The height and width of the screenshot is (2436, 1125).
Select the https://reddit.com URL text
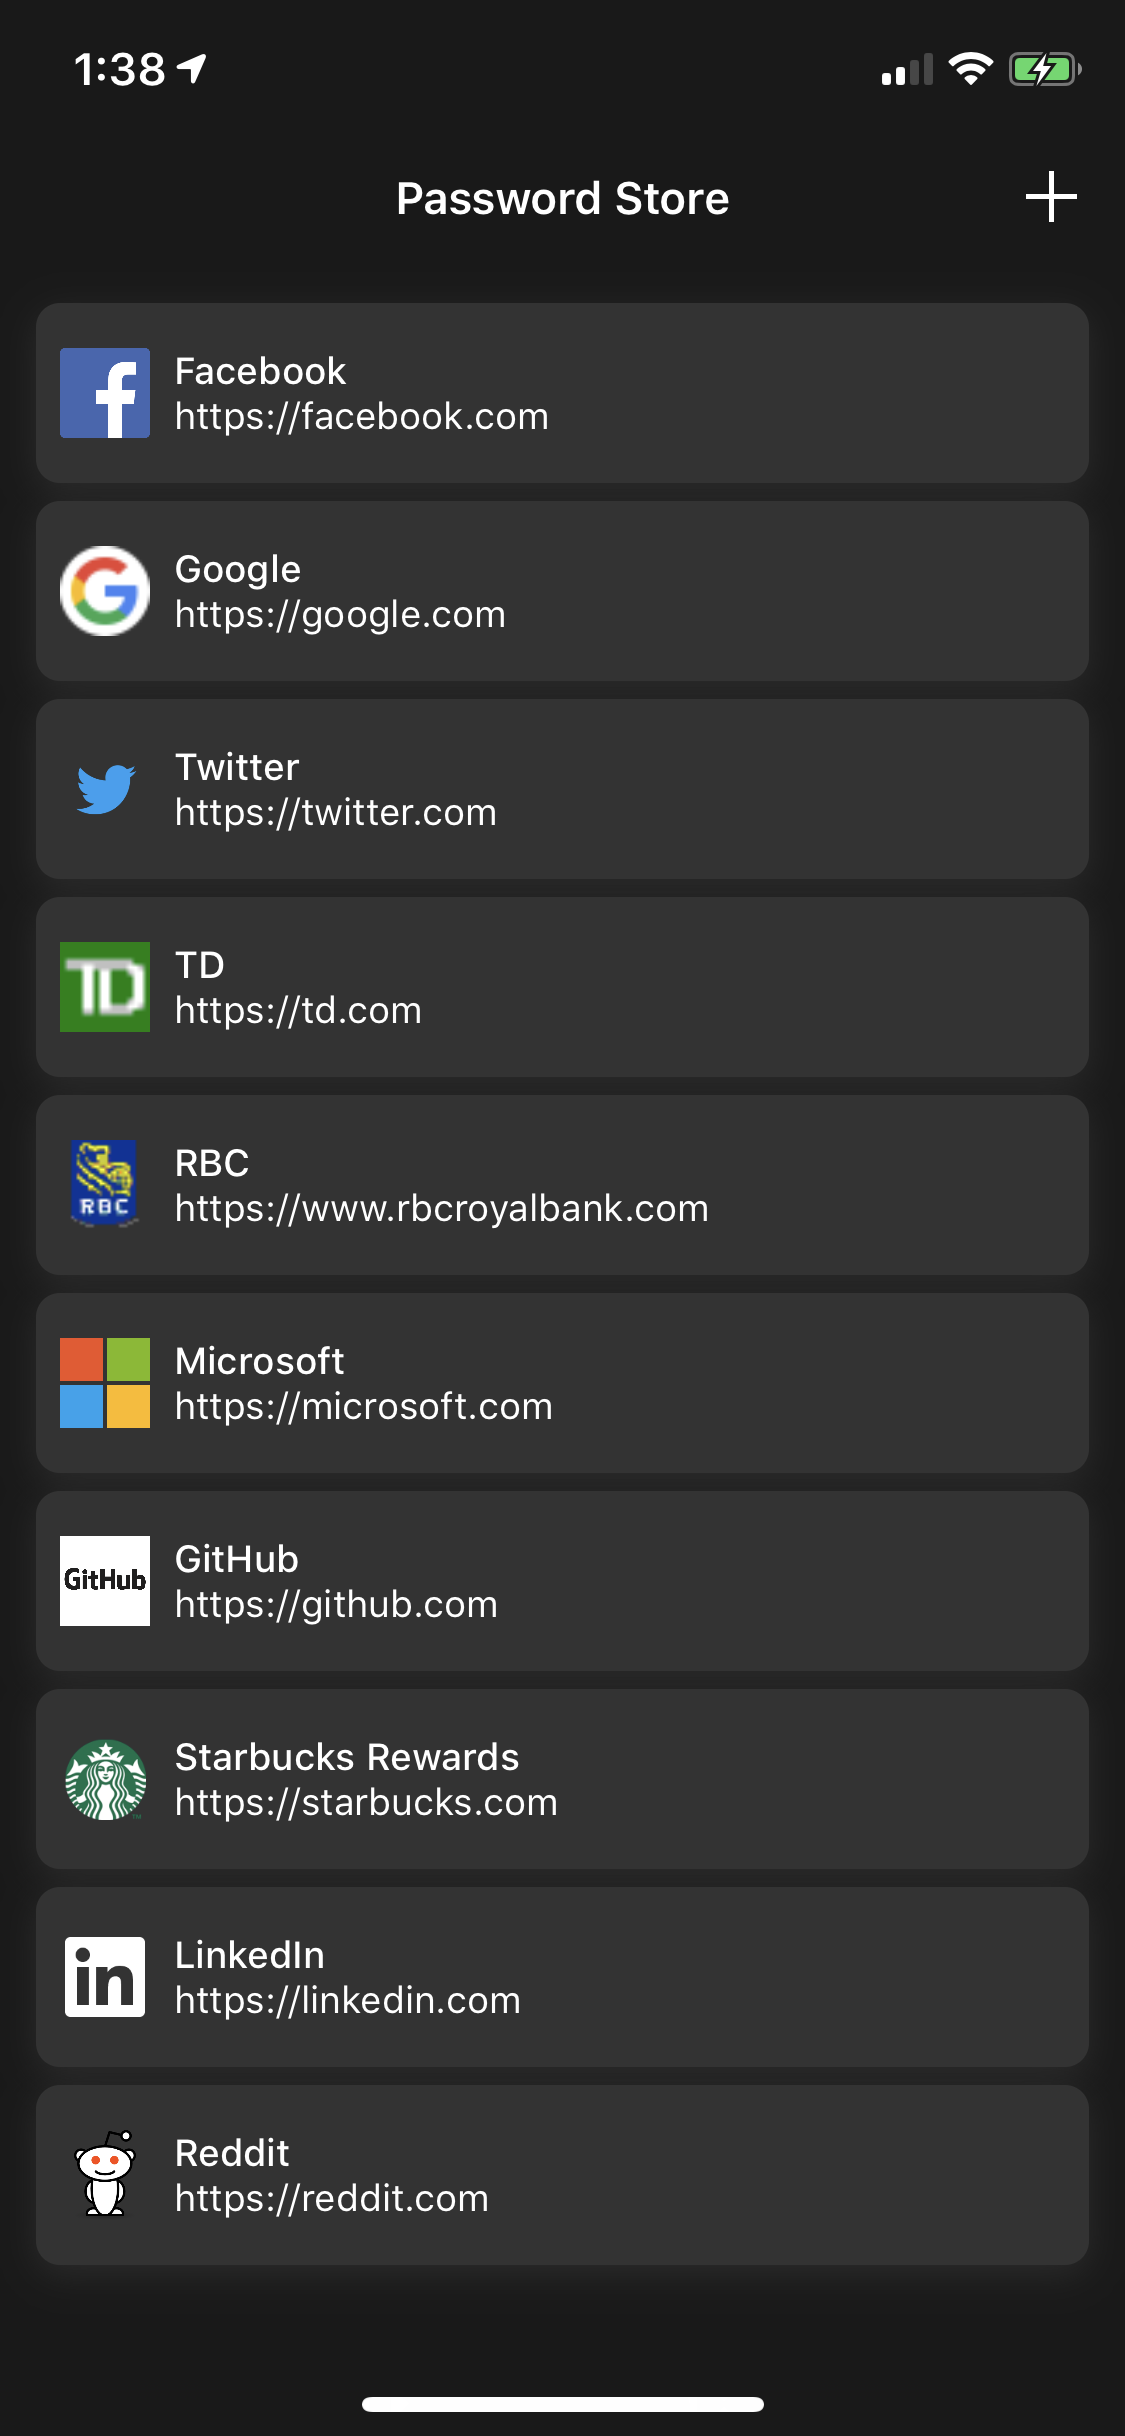[332, 2199]
